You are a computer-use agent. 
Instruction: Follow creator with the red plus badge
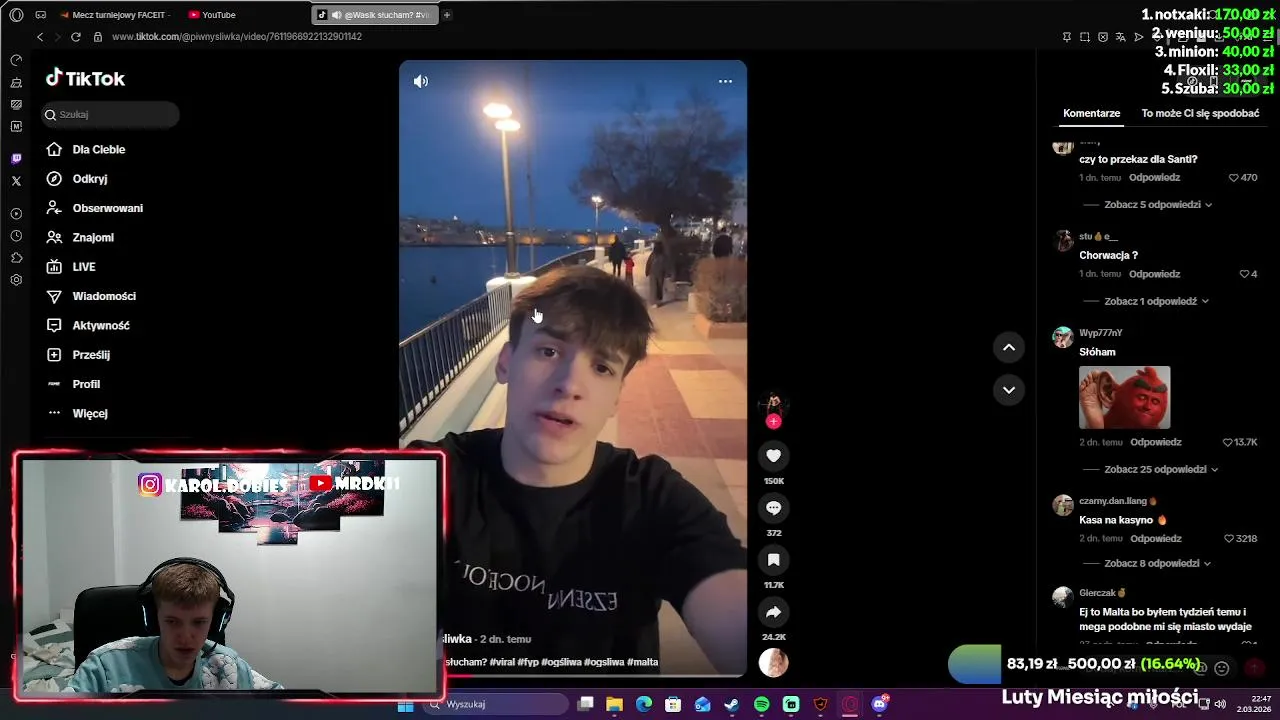pos(773,422)
